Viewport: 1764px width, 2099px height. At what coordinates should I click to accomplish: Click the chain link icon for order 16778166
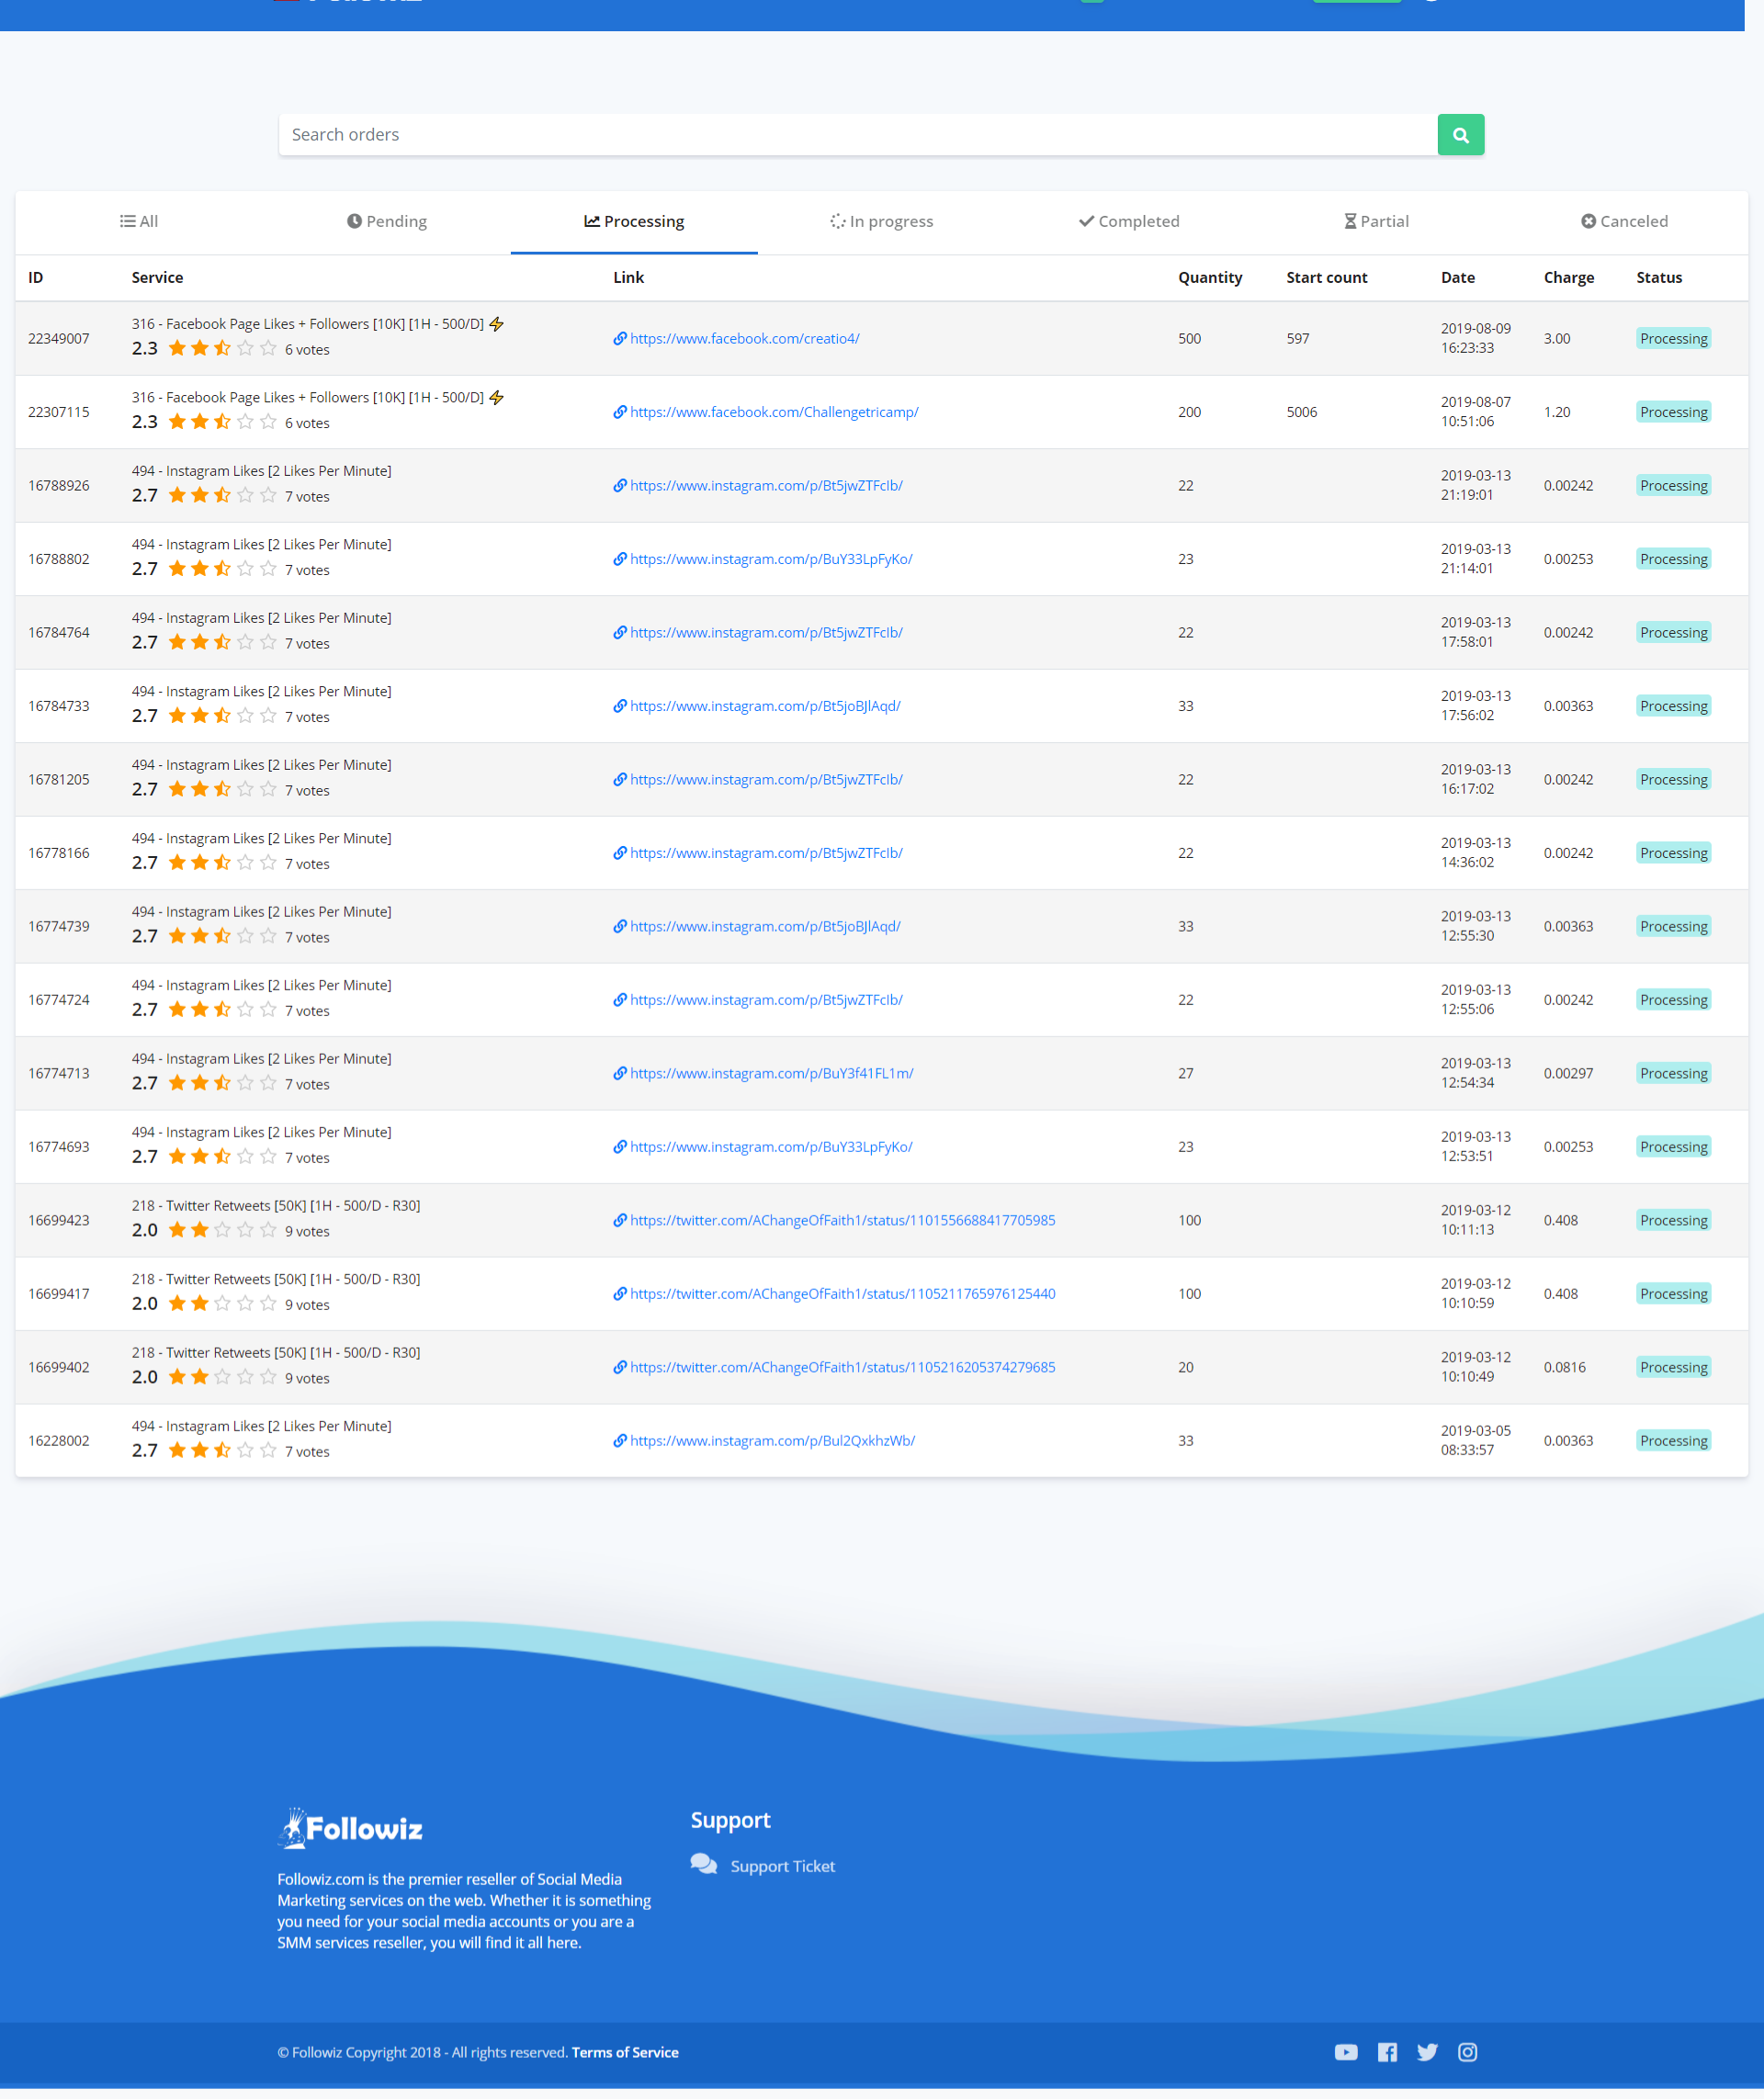620,853
